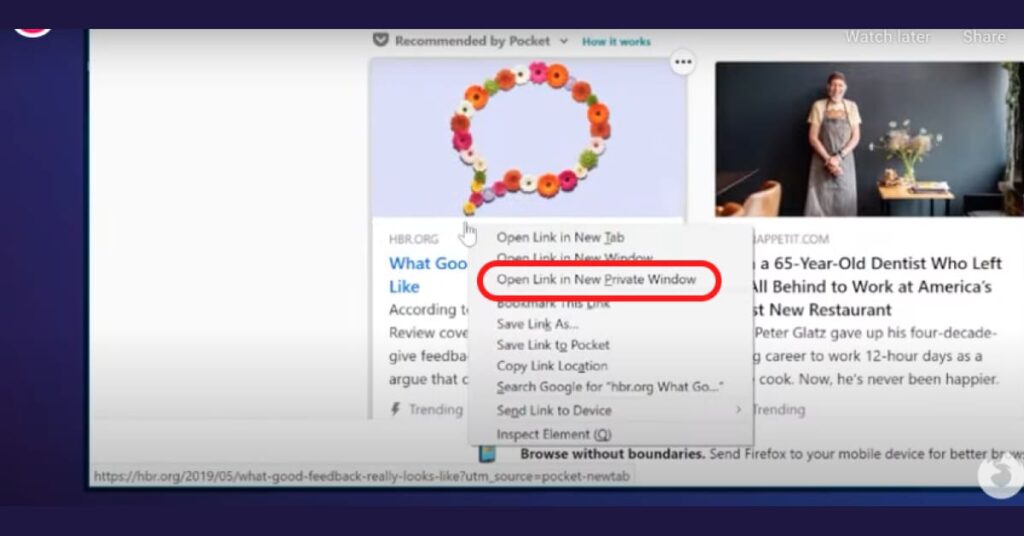Screen dimensions: 1024x536
Task: Pick Copy Link Location menu entry
Action: click(552, 366)
